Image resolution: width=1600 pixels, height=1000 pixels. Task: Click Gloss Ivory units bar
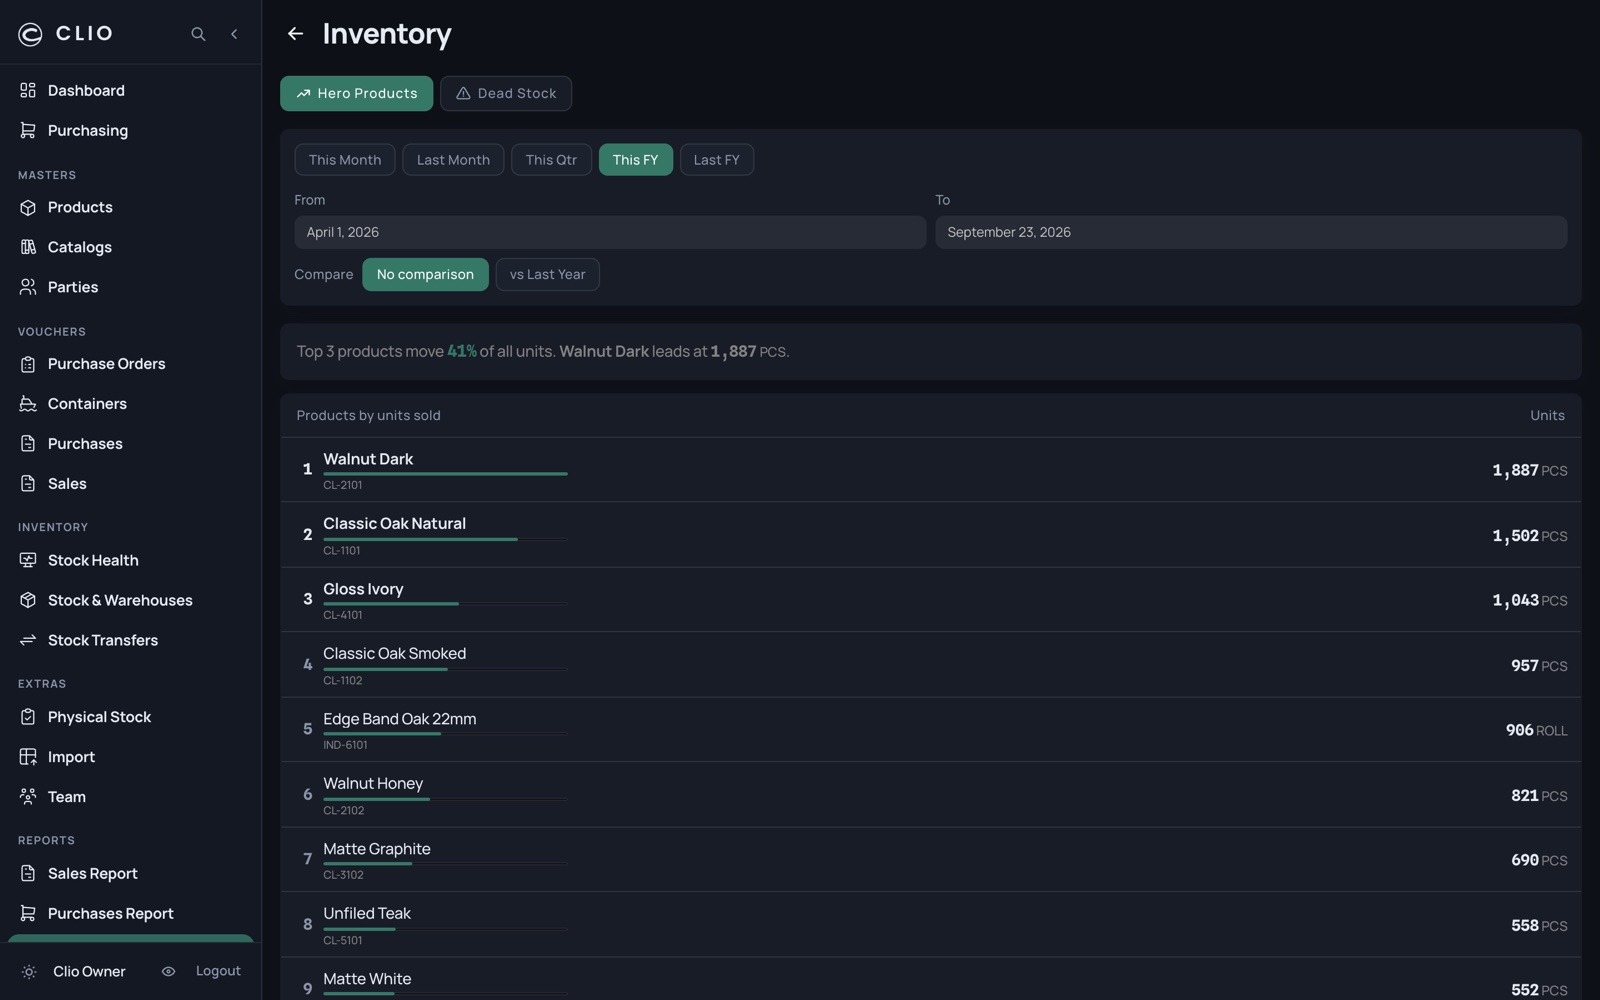click(x=445, y=604)
